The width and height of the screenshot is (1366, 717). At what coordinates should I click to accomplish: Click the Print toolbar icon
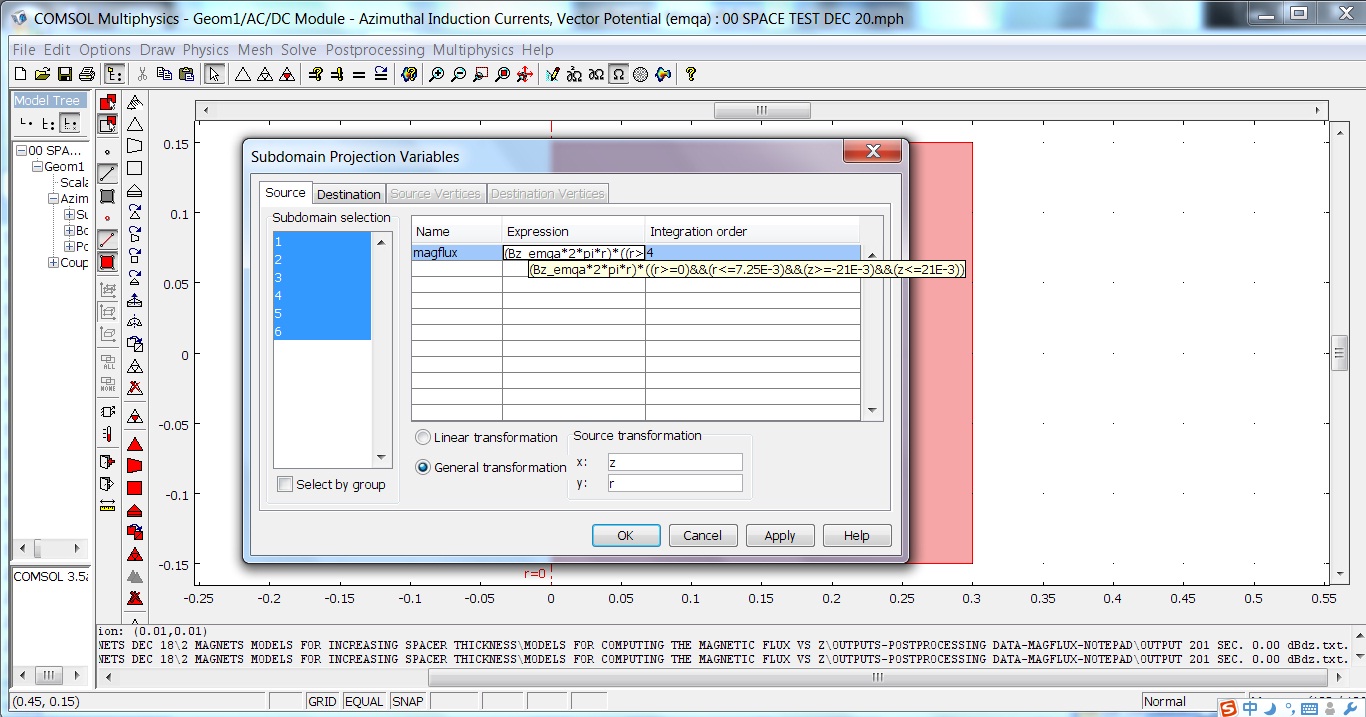coord(86,74)
